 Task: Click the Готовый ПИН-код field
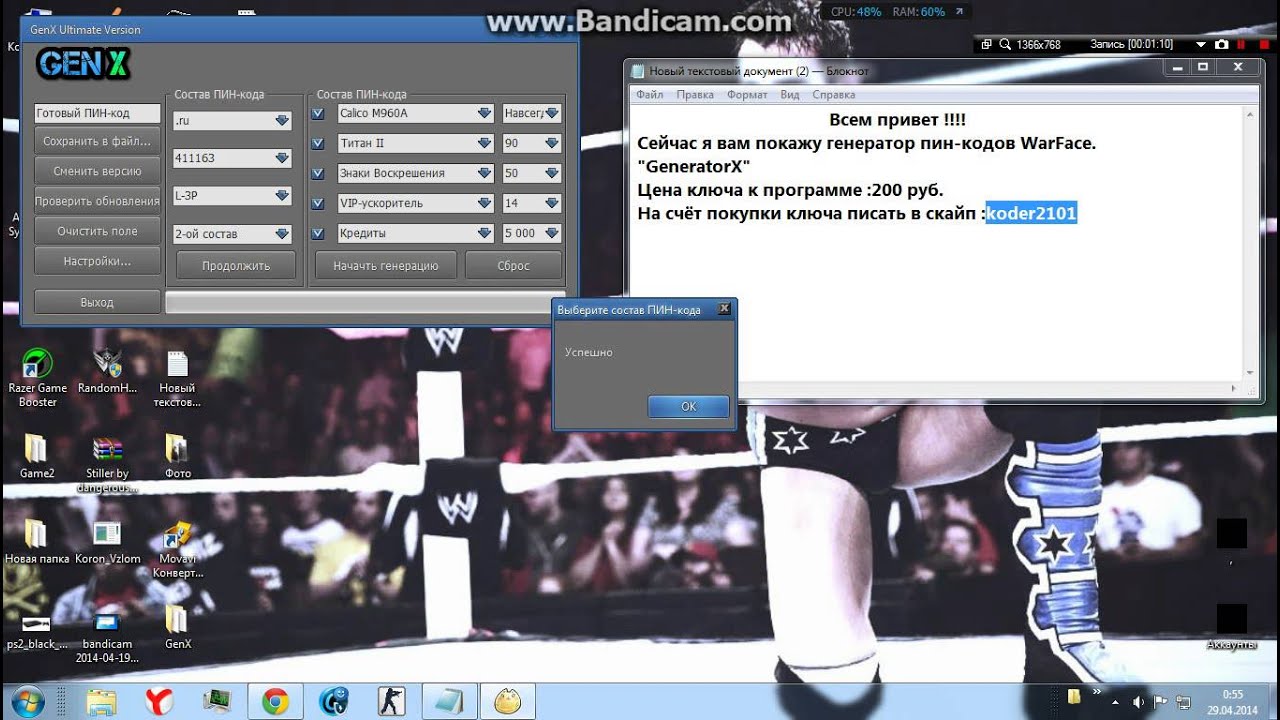coord(97,114)
